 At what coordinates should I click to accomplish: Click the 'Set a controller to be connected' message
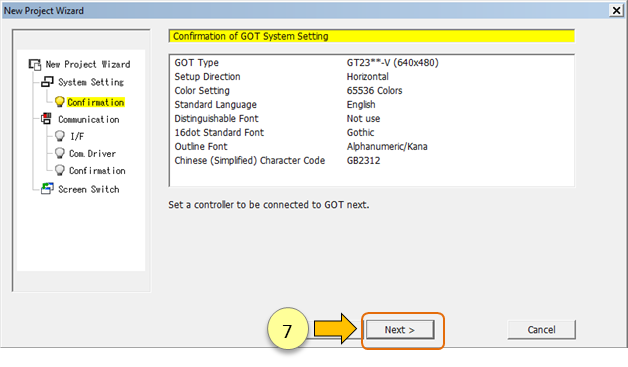(x=268, y=205)
